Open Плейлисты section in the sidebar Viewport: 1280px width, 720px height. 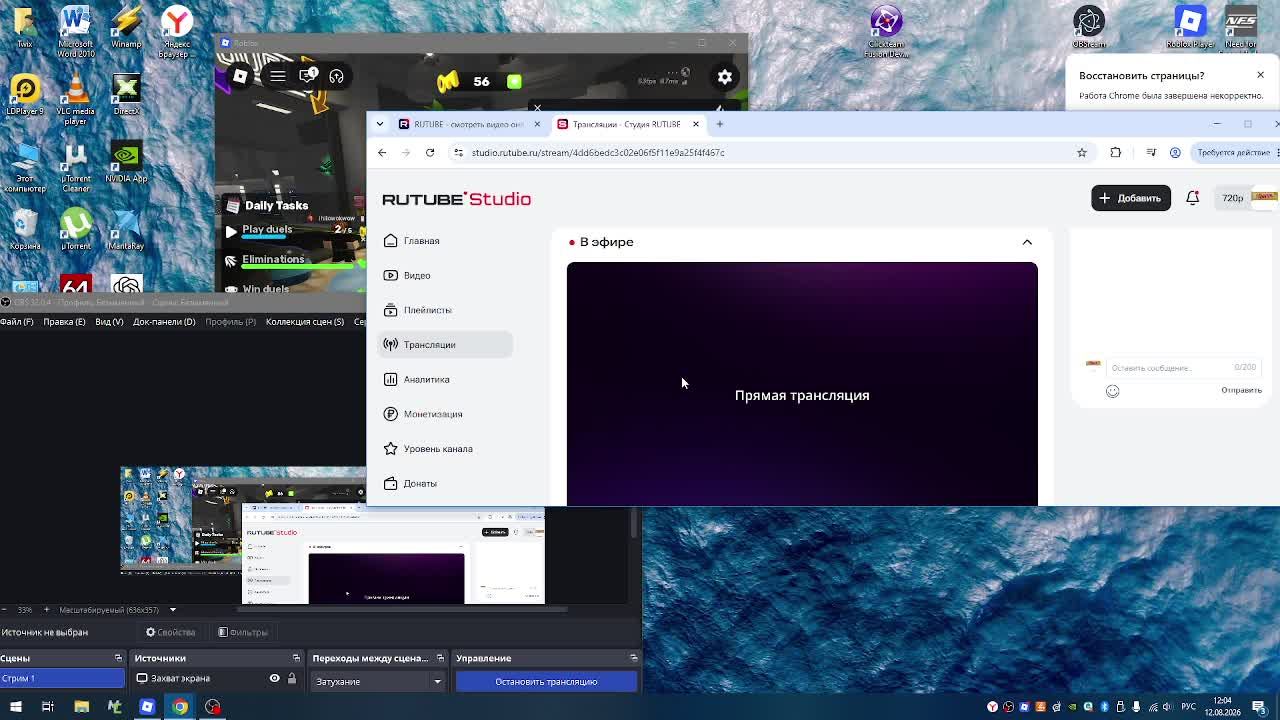click(x=445, y=310)
